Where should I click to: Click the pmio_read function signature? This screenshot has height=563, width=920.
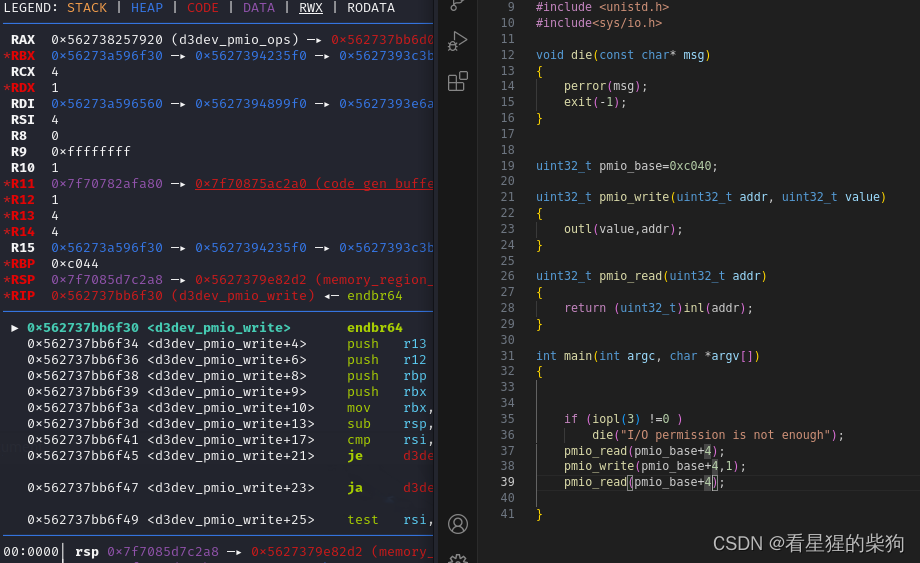[651, 276]
